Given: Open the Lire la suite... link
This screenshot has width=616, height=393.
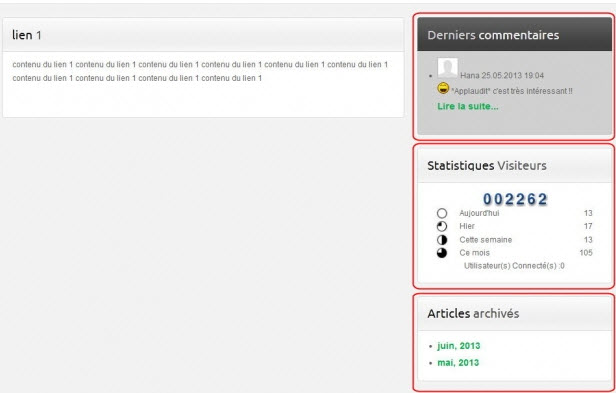Looking at the screenshot, I should 468,107.
